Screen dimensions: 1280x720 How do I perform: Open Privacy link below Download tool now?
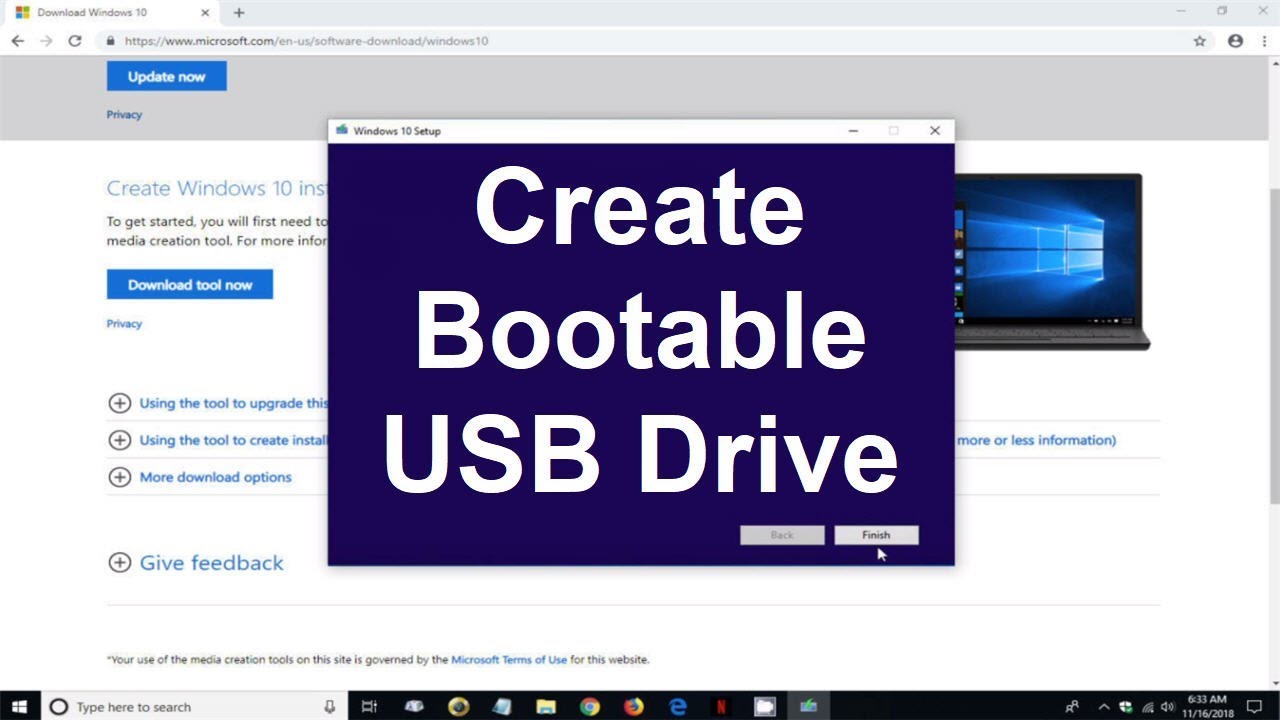click(124, 323)
